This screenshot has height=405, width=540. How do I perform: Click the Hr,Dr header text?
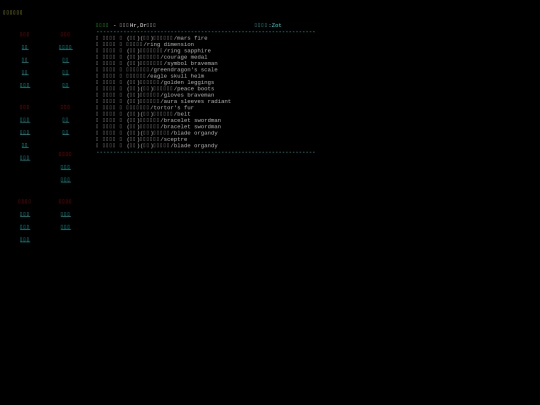click(138, 25)
